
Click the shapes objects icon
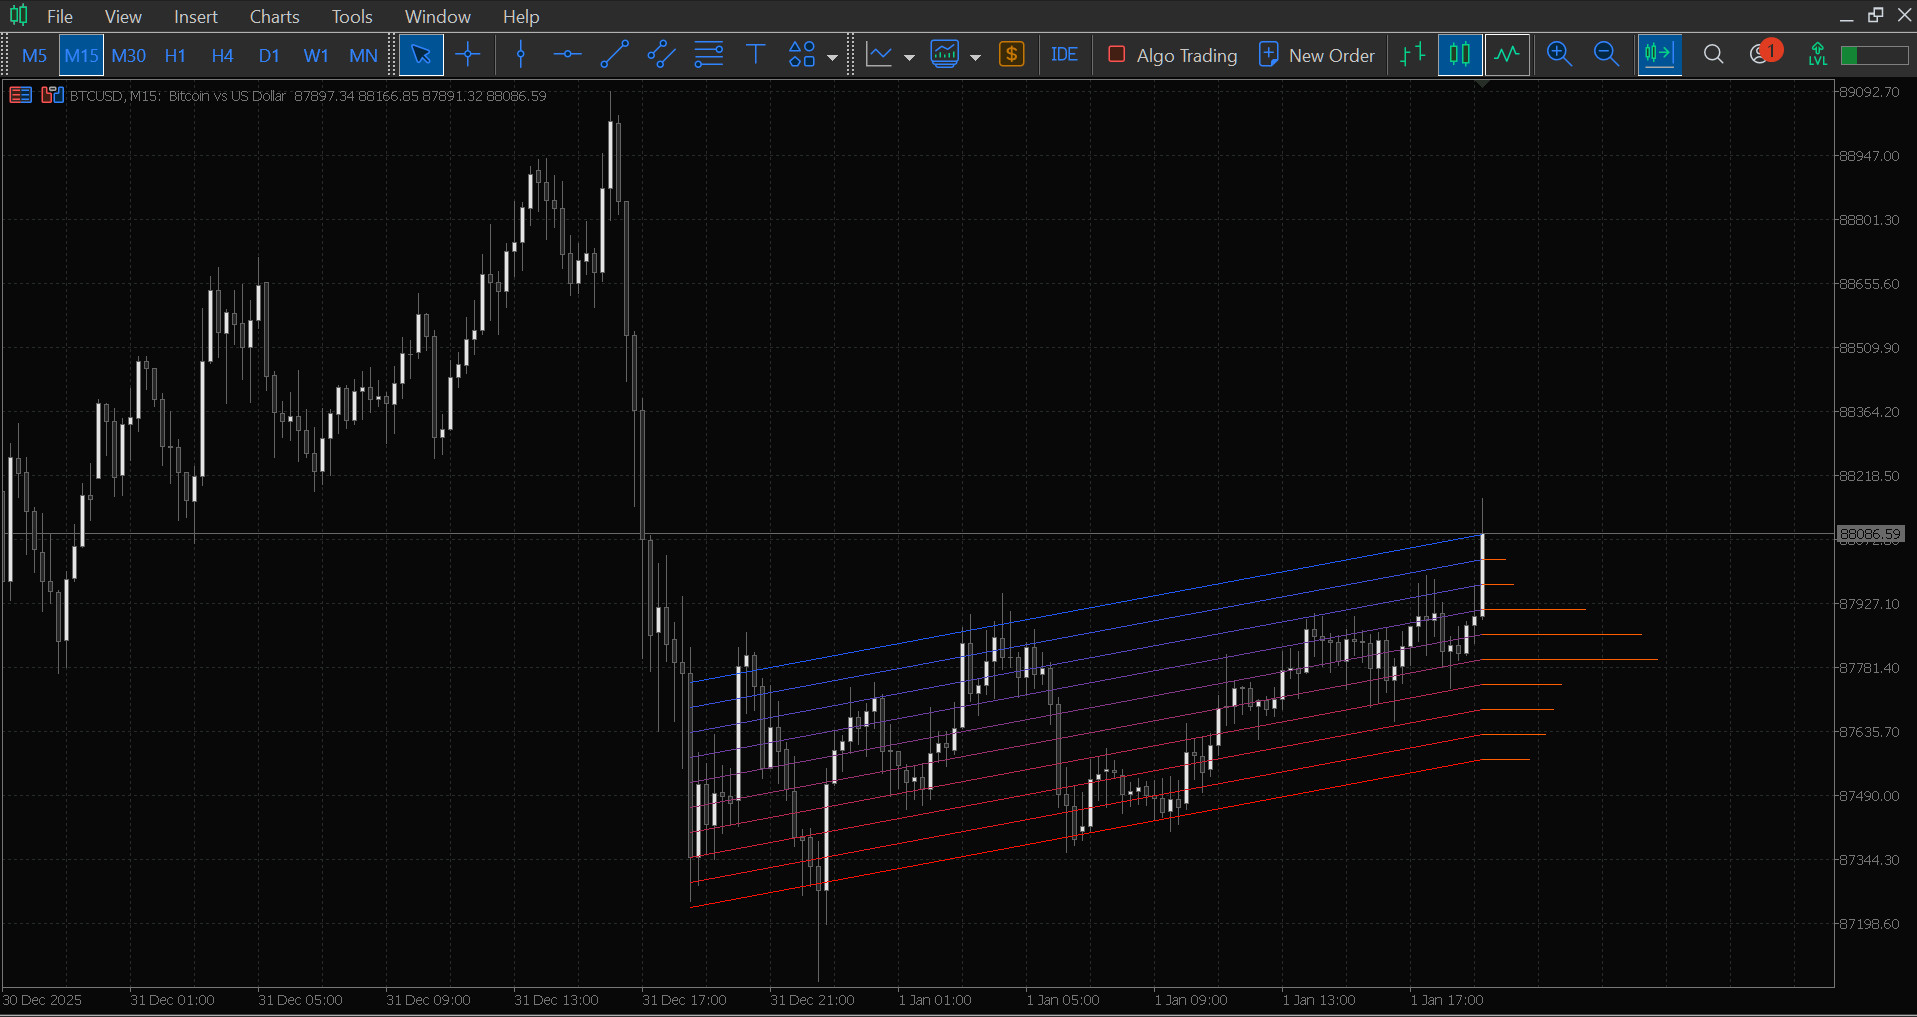pos(802,55)
